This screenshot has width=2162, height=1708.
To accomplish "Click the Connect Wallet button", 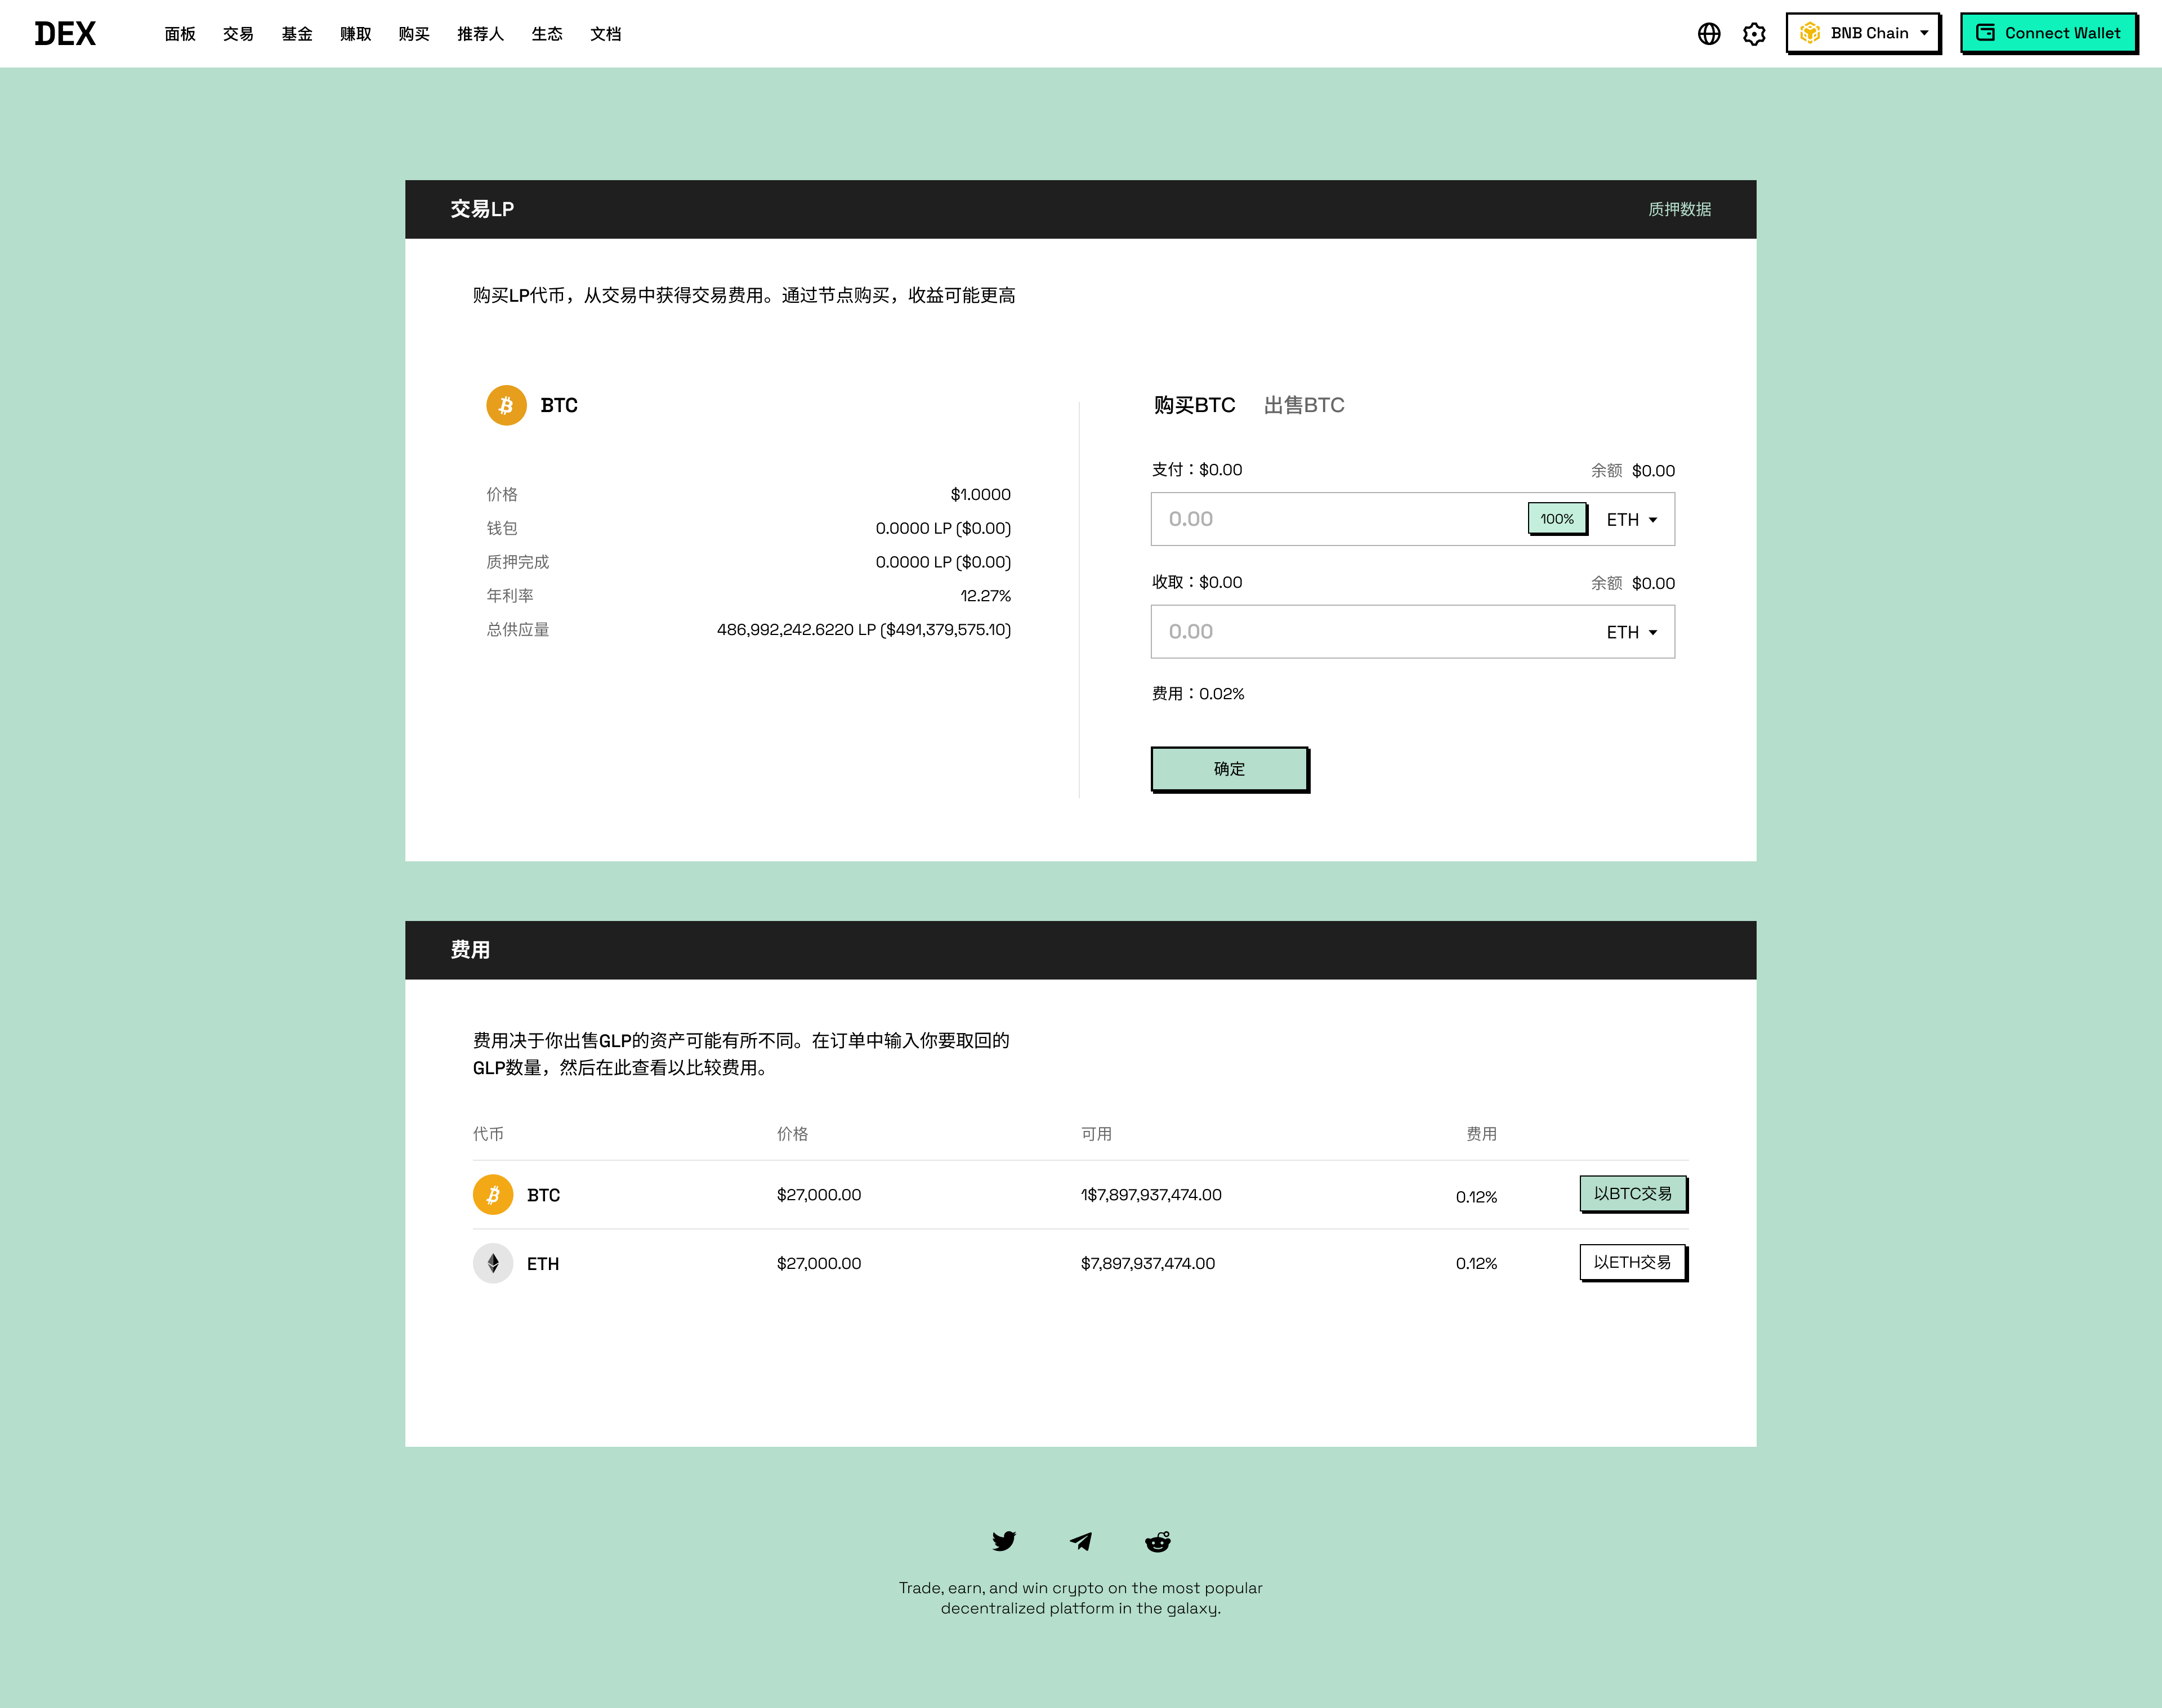I will coord(2048,33).
